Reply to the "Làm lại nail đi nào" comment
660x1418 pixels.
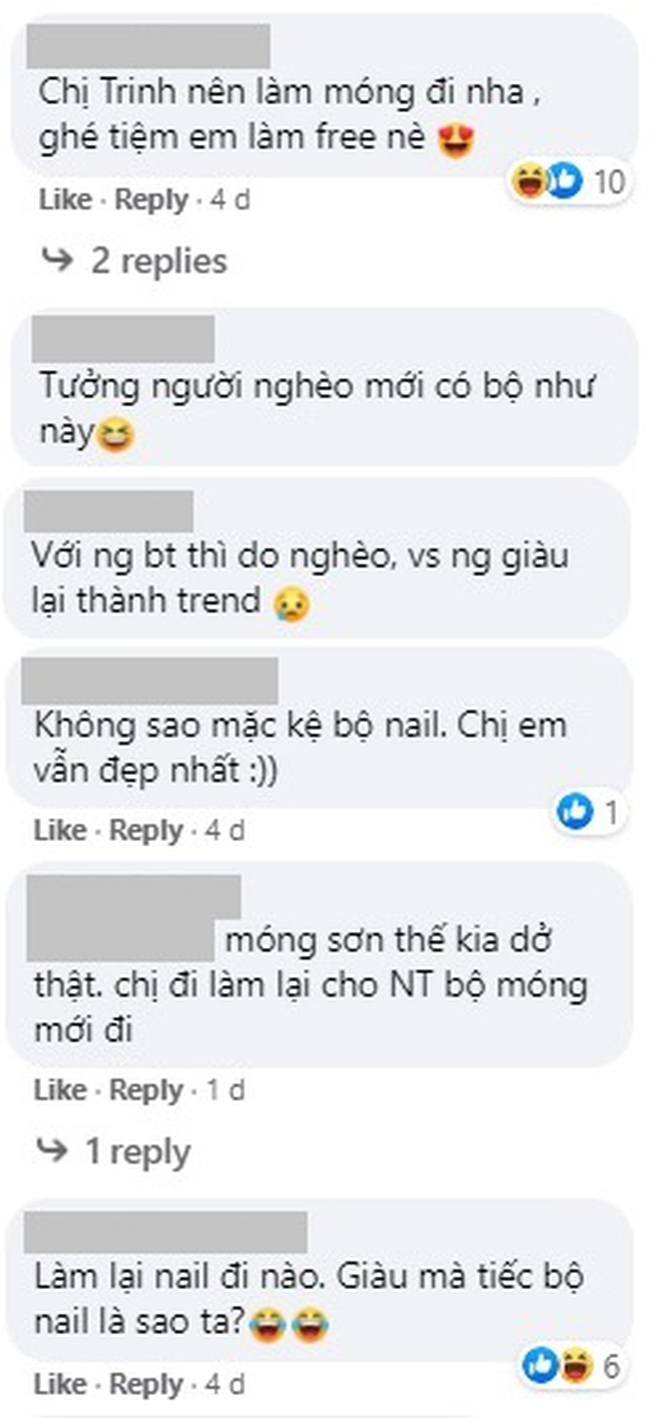coord(146,1385)
